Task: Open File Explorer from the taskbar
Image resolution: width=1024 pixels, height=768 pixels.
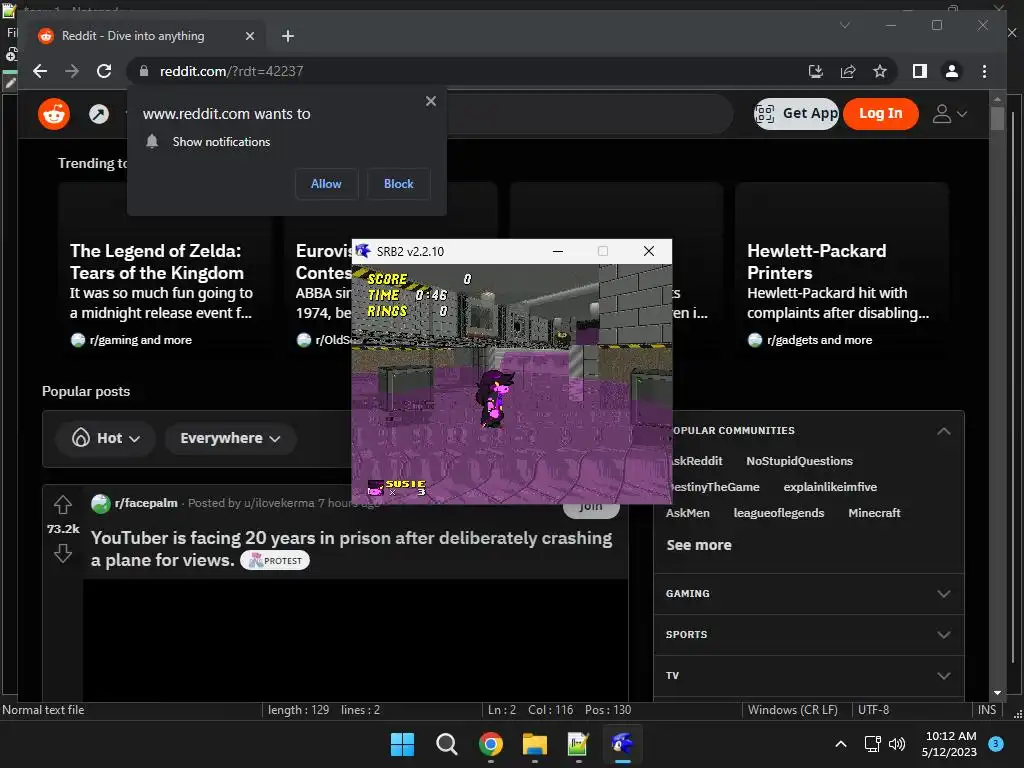Action: tap(534, 744)
